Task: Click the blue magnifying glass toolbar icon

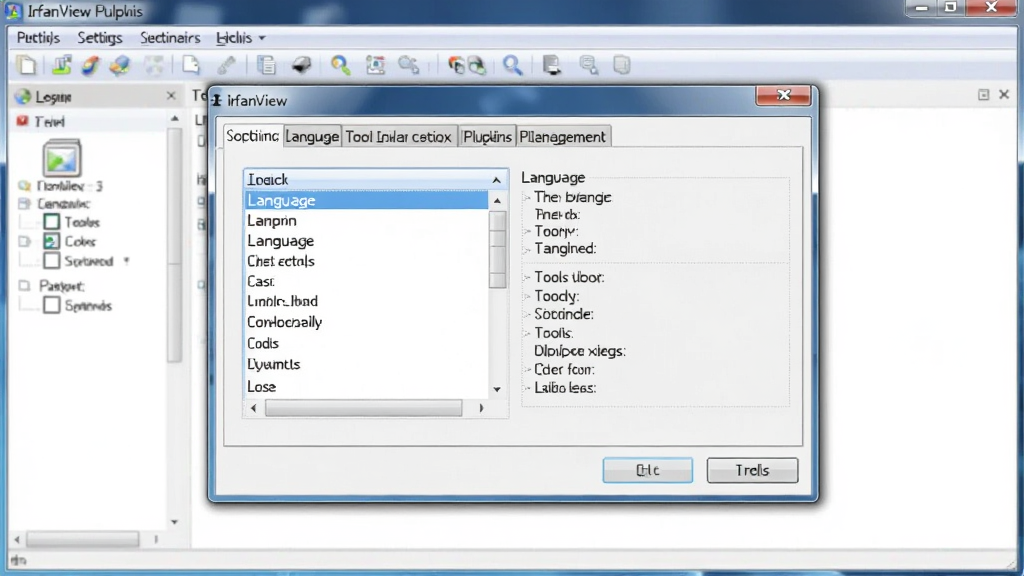Action: coord(513,65)
